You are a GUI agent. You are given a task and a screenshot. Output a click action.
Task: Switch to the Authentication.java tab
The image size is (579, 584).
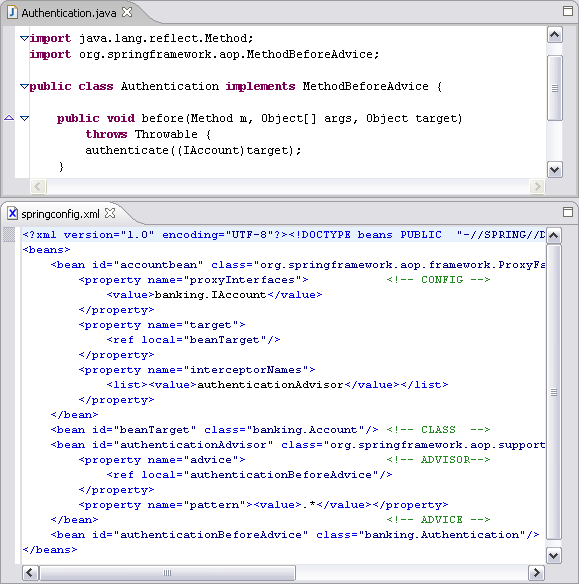tap(69, 13)
